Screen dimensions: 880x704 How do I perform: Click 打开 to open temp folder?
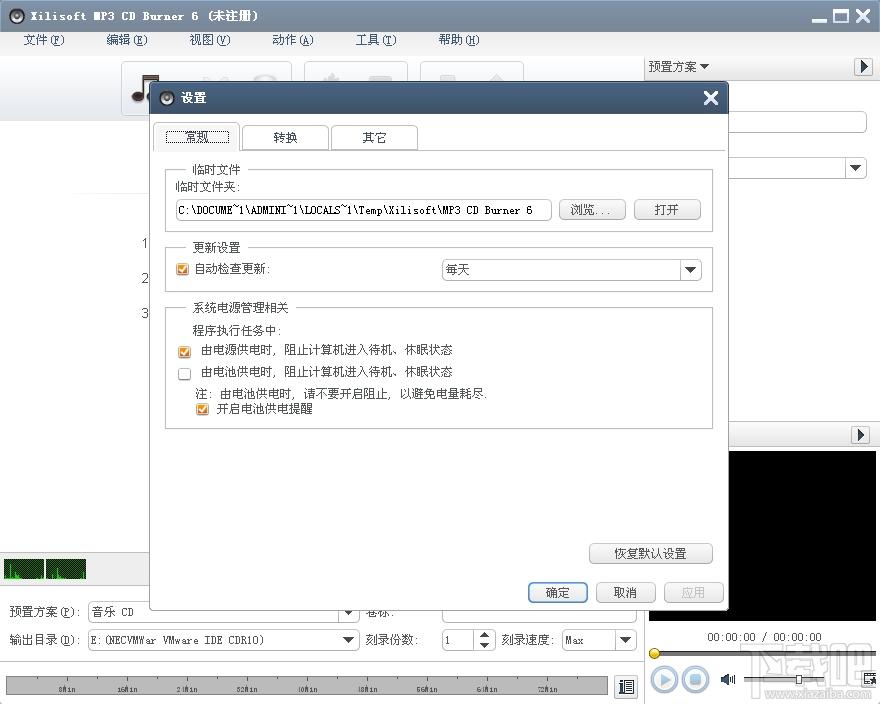pos(667,210)
